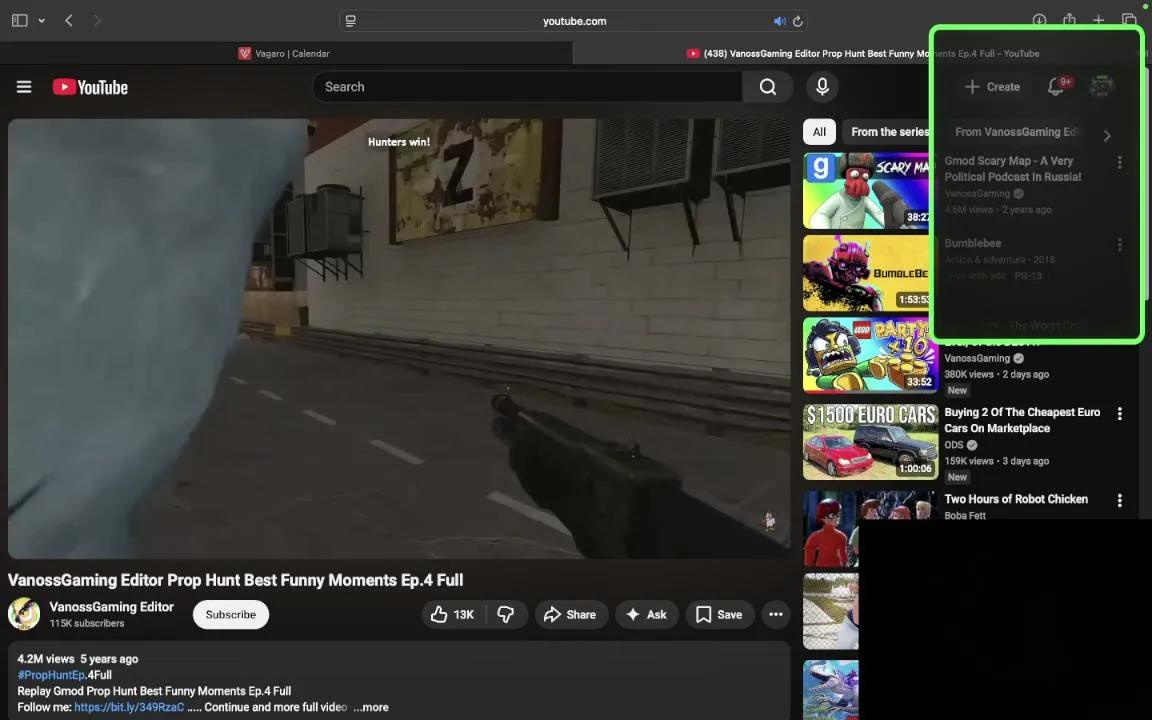Open ODS channel name
1152x720 pixels.
click(954, 445)
